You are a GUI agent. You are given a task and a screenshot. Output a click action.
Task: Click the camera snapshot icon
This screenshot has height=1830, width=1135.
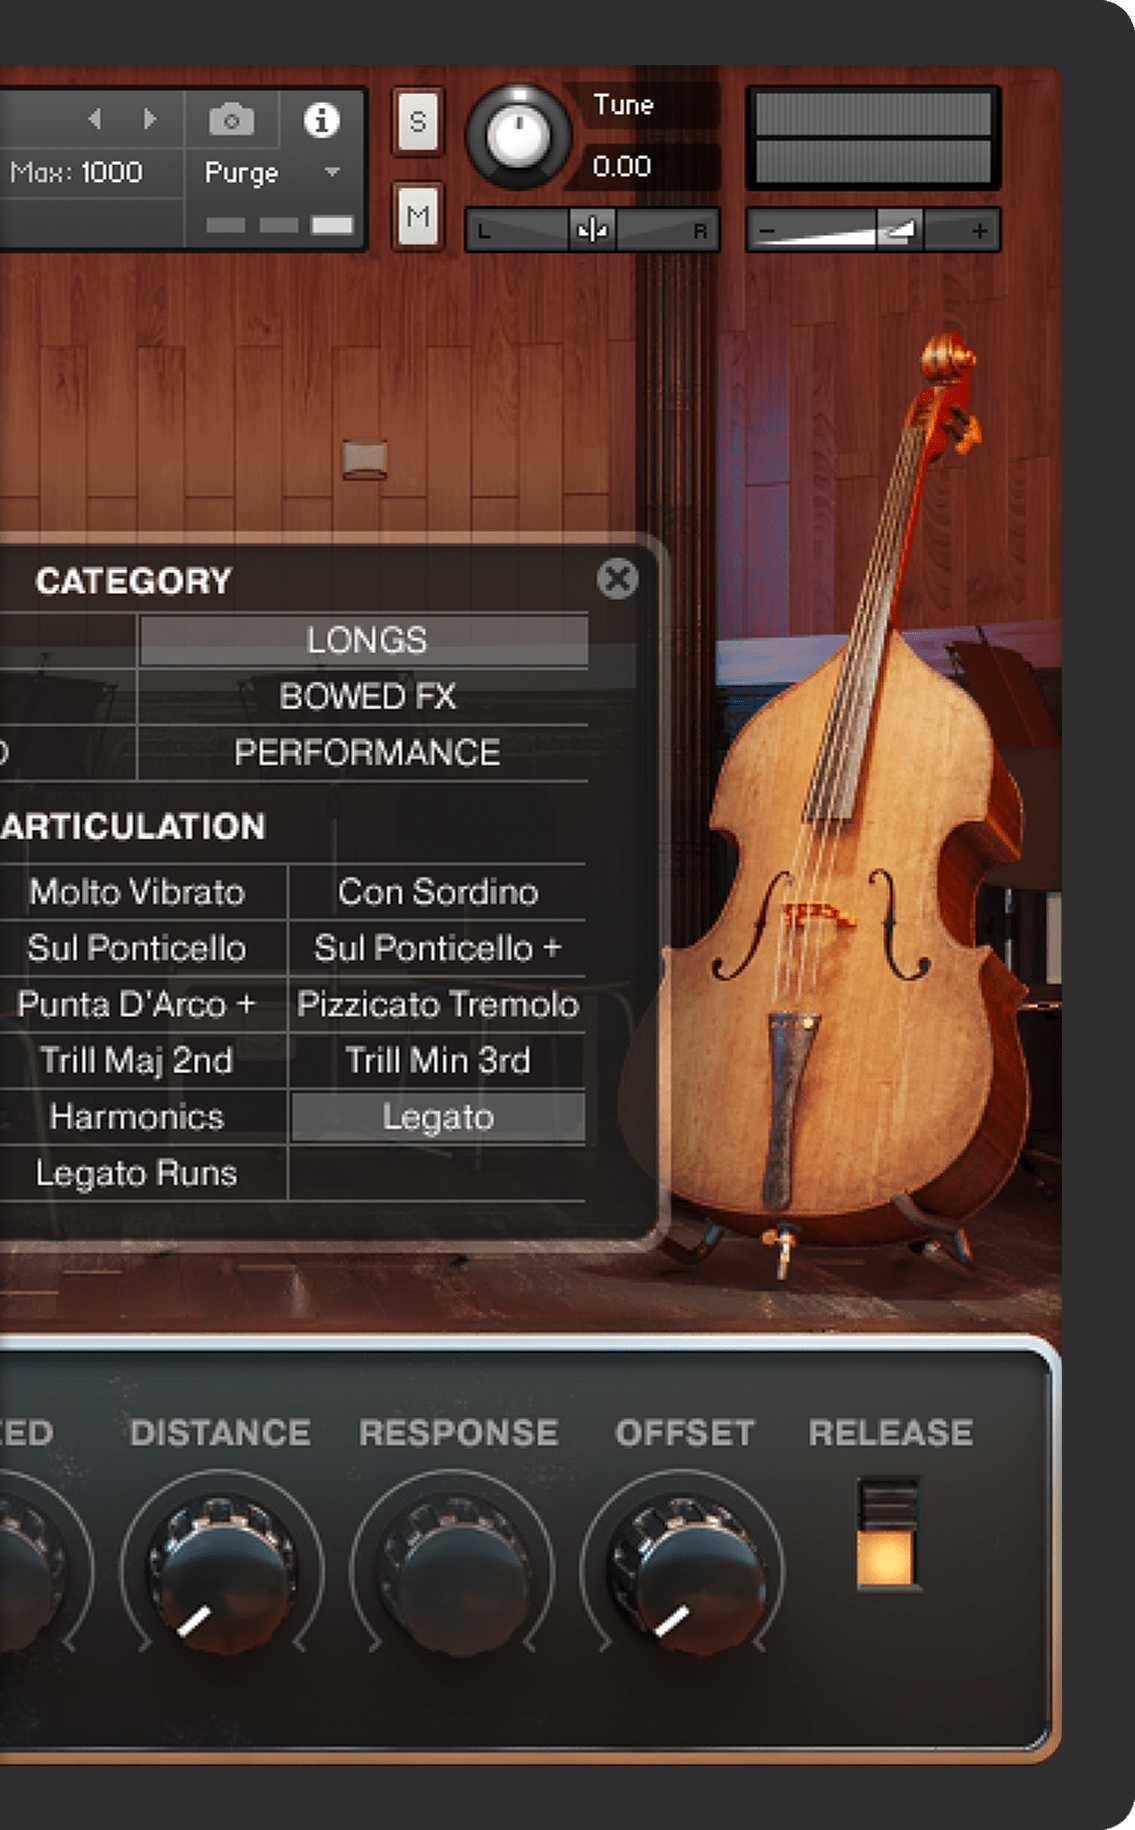[x=231, y=120]
